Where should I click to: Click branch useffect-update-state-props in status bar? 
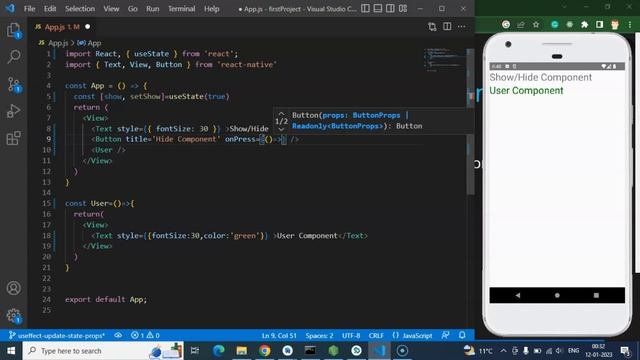coord(57,336)
